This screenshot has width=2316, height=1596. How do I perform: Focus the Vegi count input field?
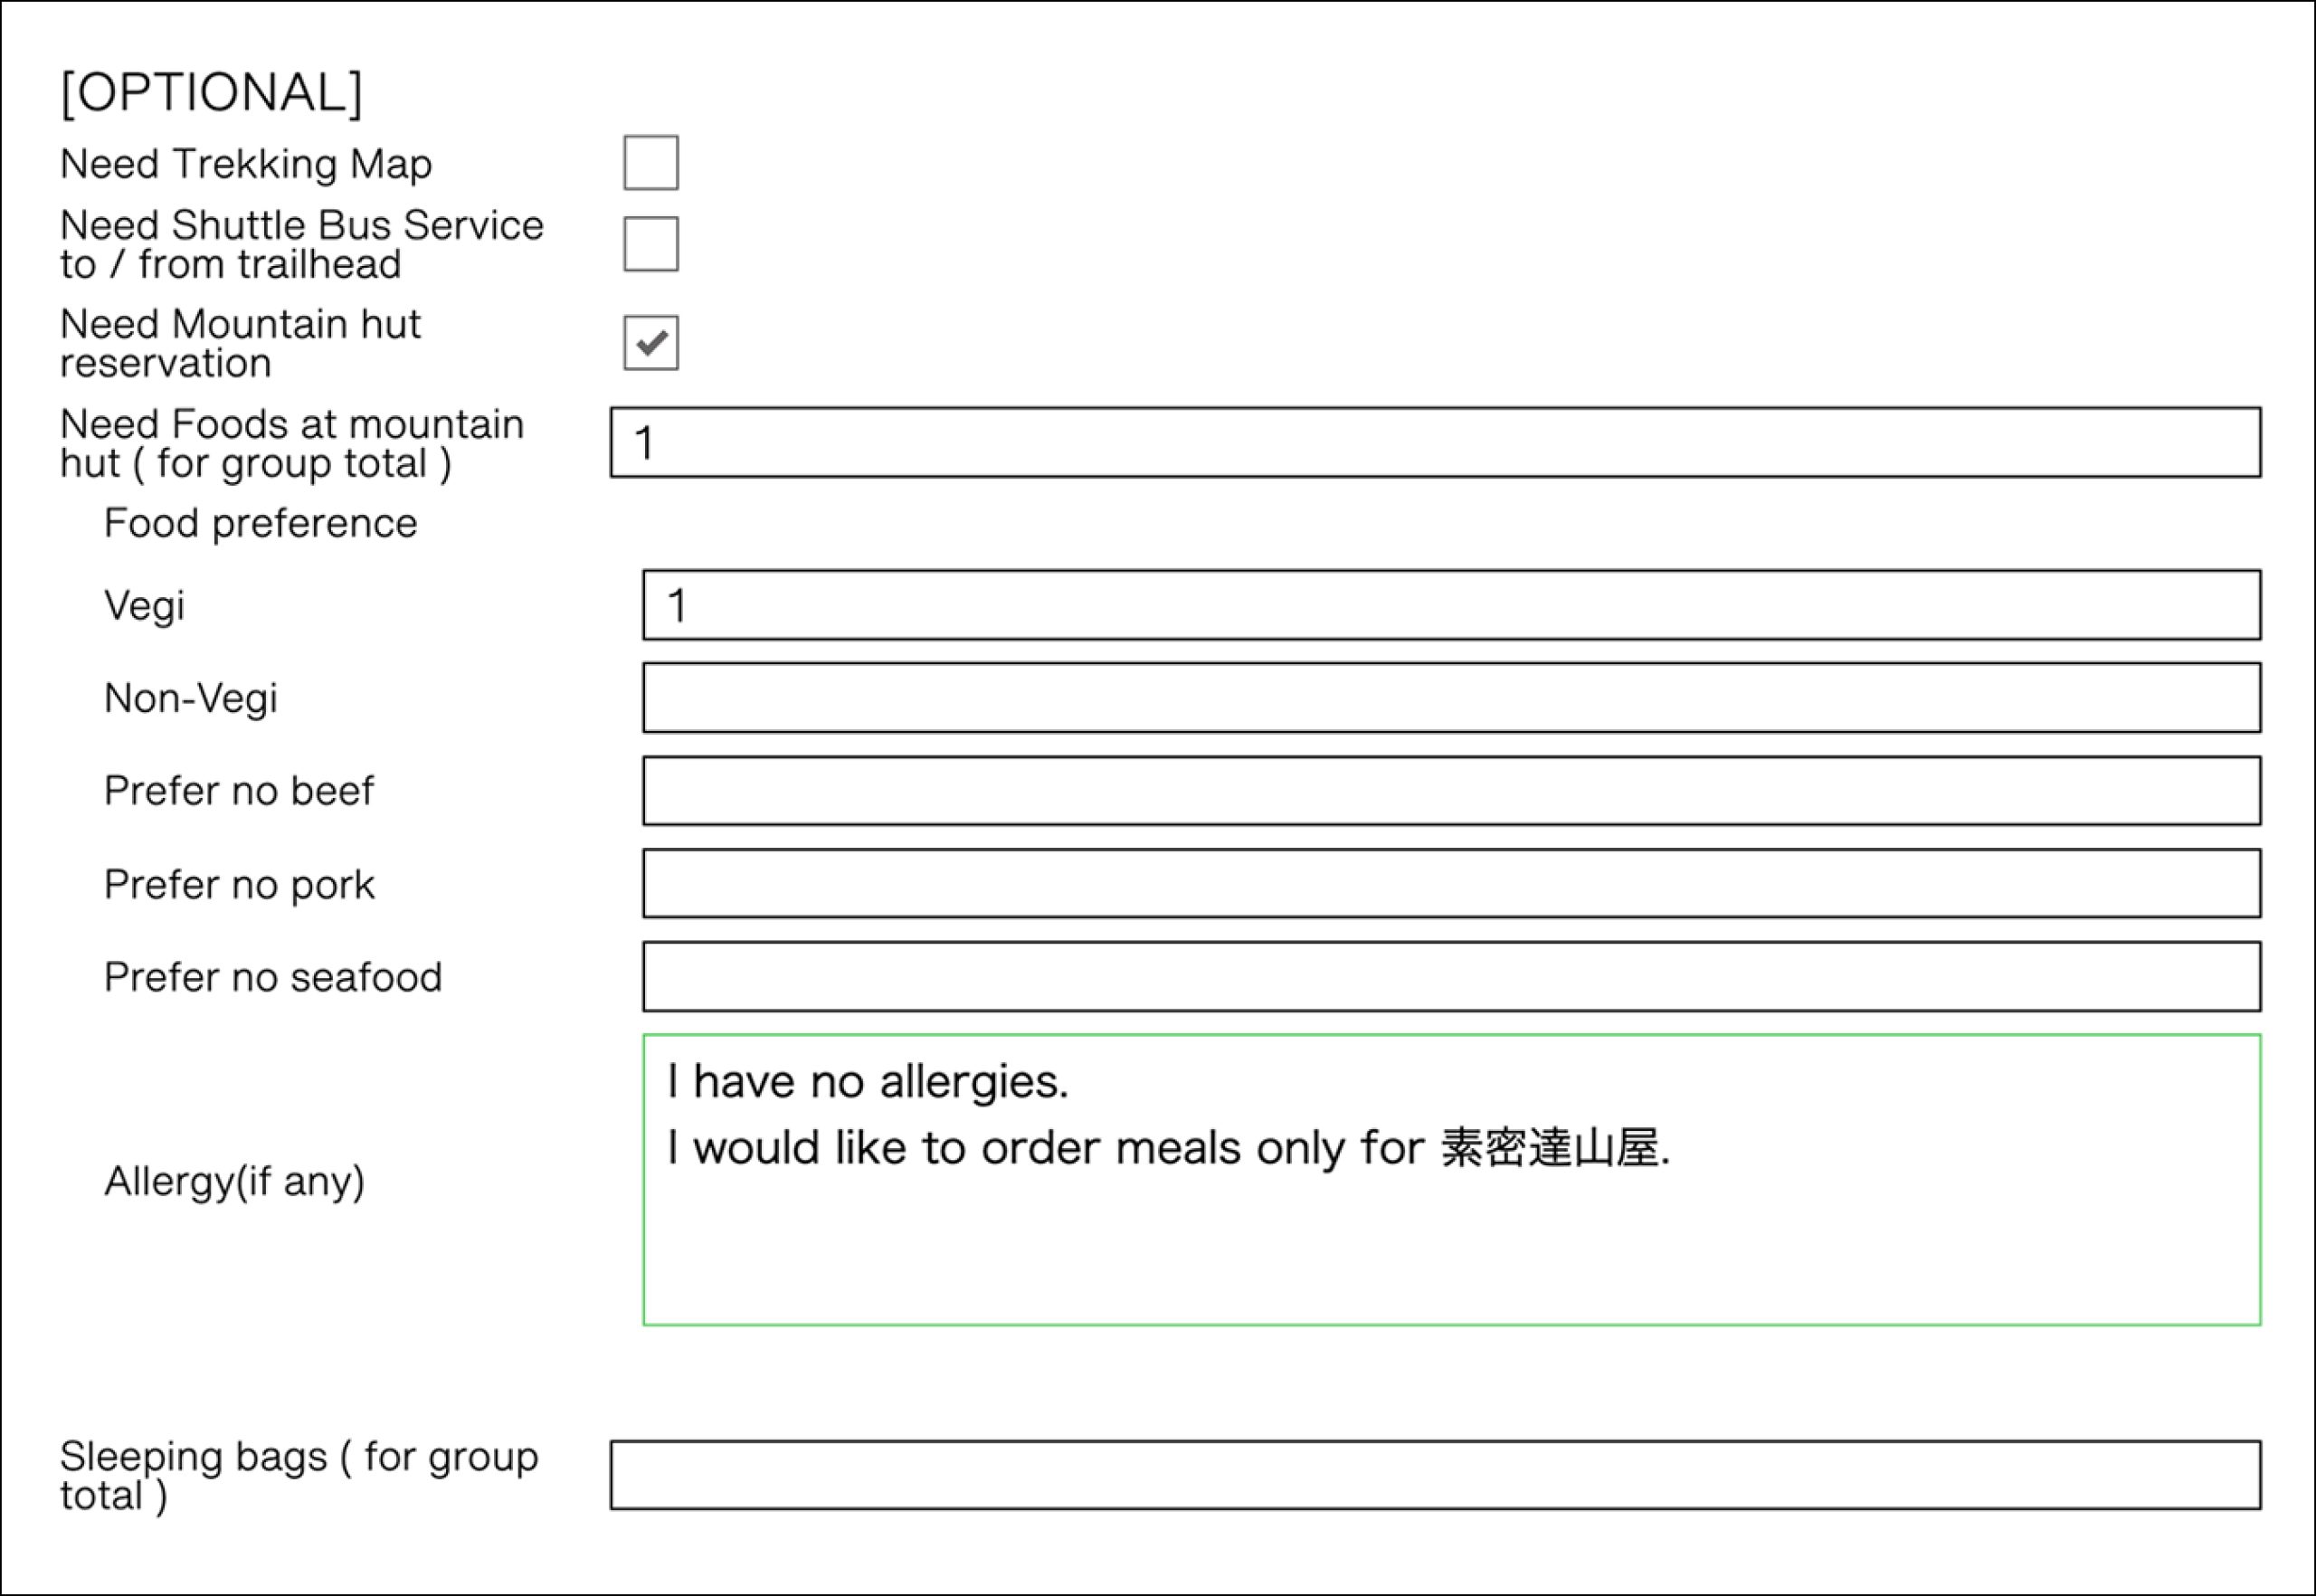coord(1451,605)
